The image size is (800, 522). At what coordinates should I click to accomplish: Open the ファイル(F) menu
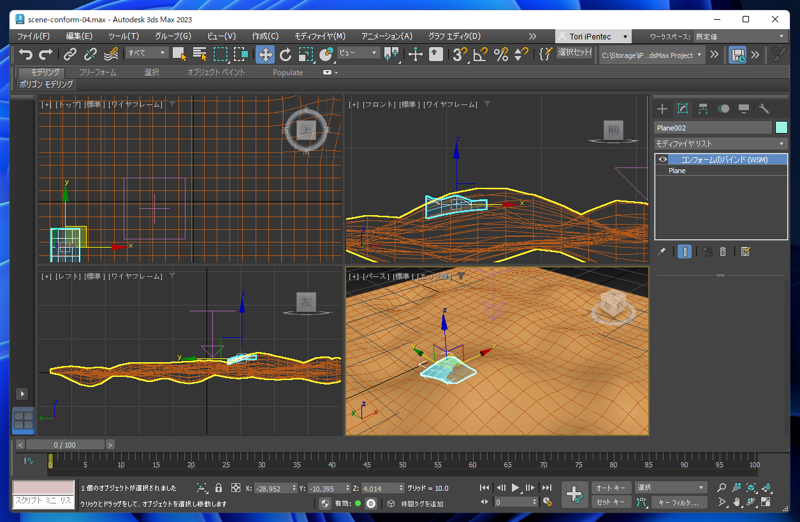coord(34,36)
